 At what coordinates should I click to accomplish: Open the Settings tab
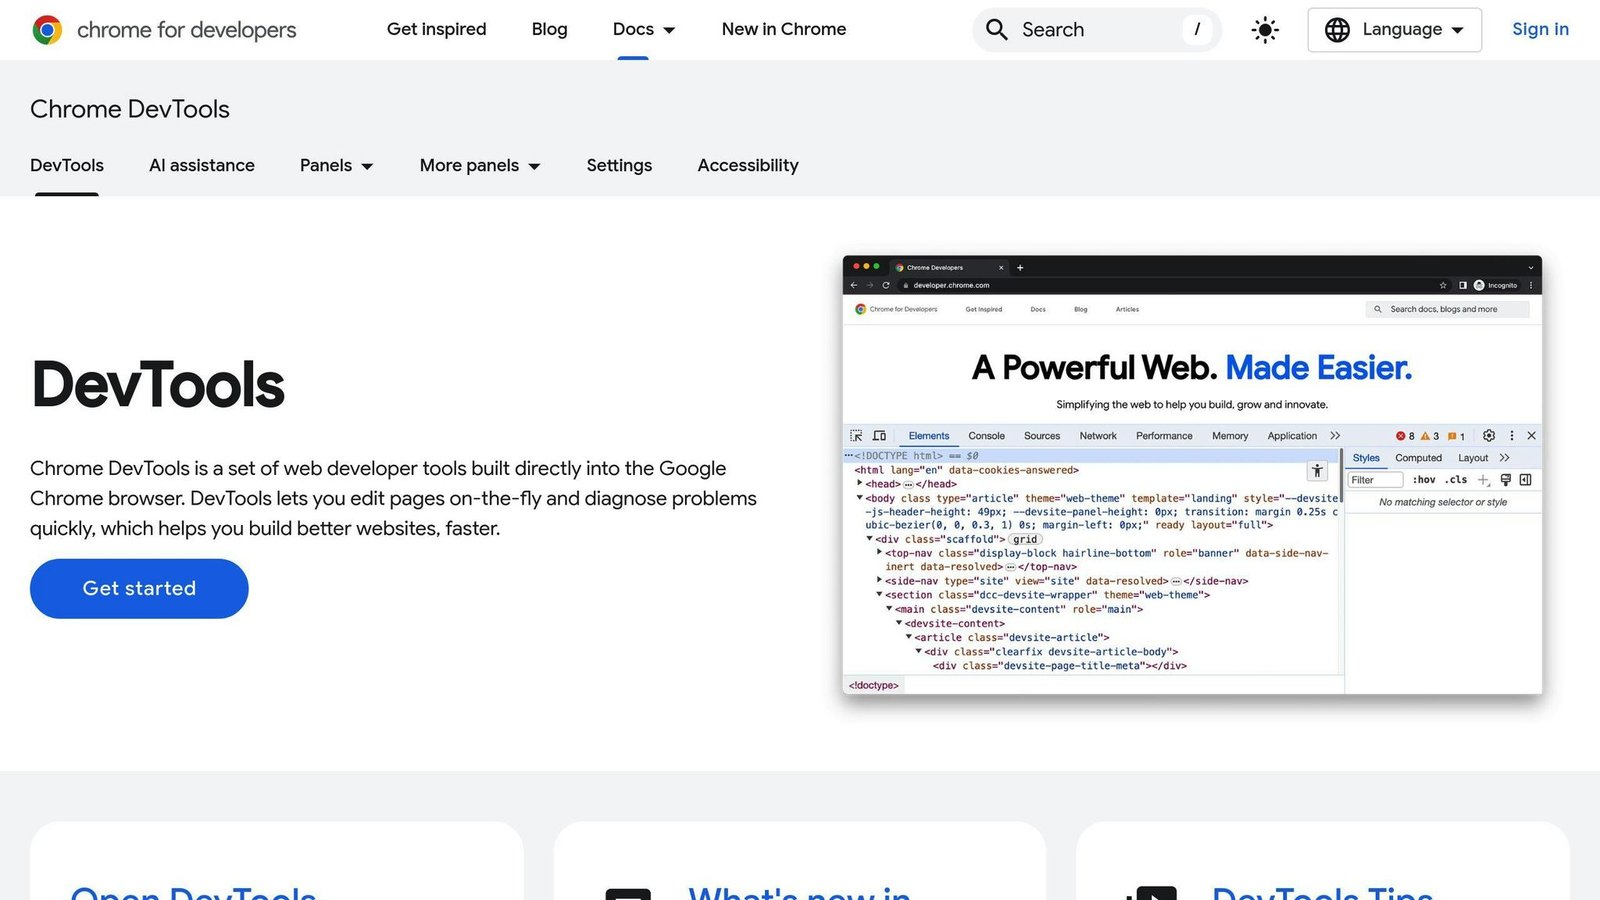[x=619, y=166]
